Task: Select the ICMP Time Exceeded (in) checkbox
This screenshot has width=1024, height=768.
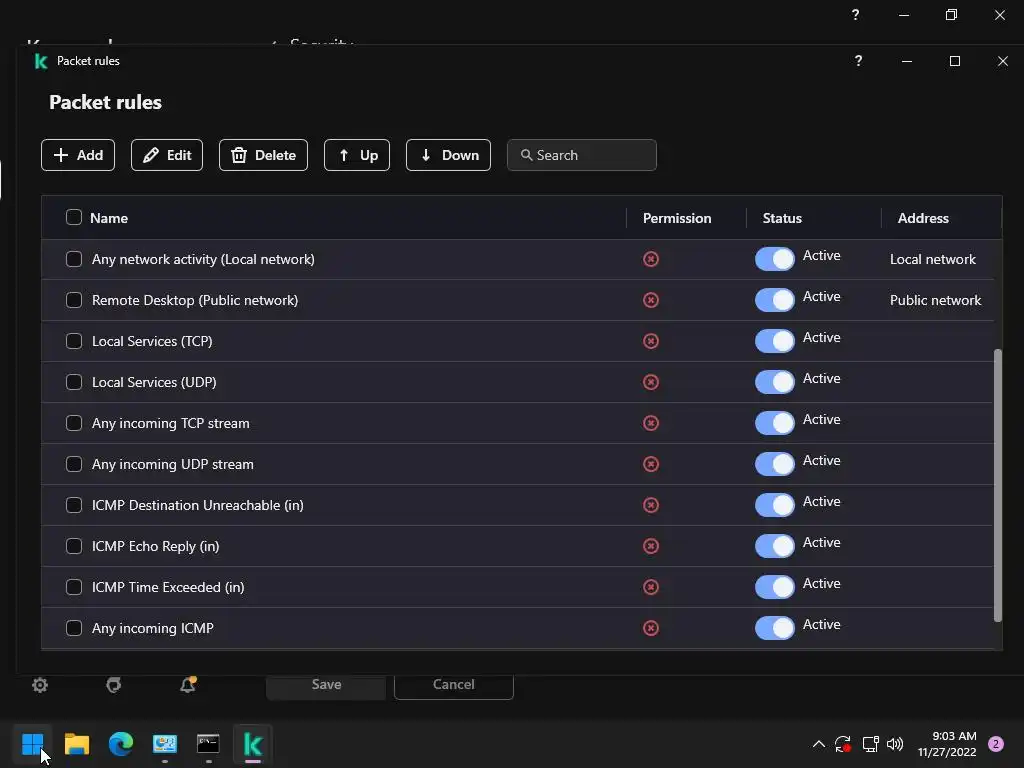Action: [74, 587]
